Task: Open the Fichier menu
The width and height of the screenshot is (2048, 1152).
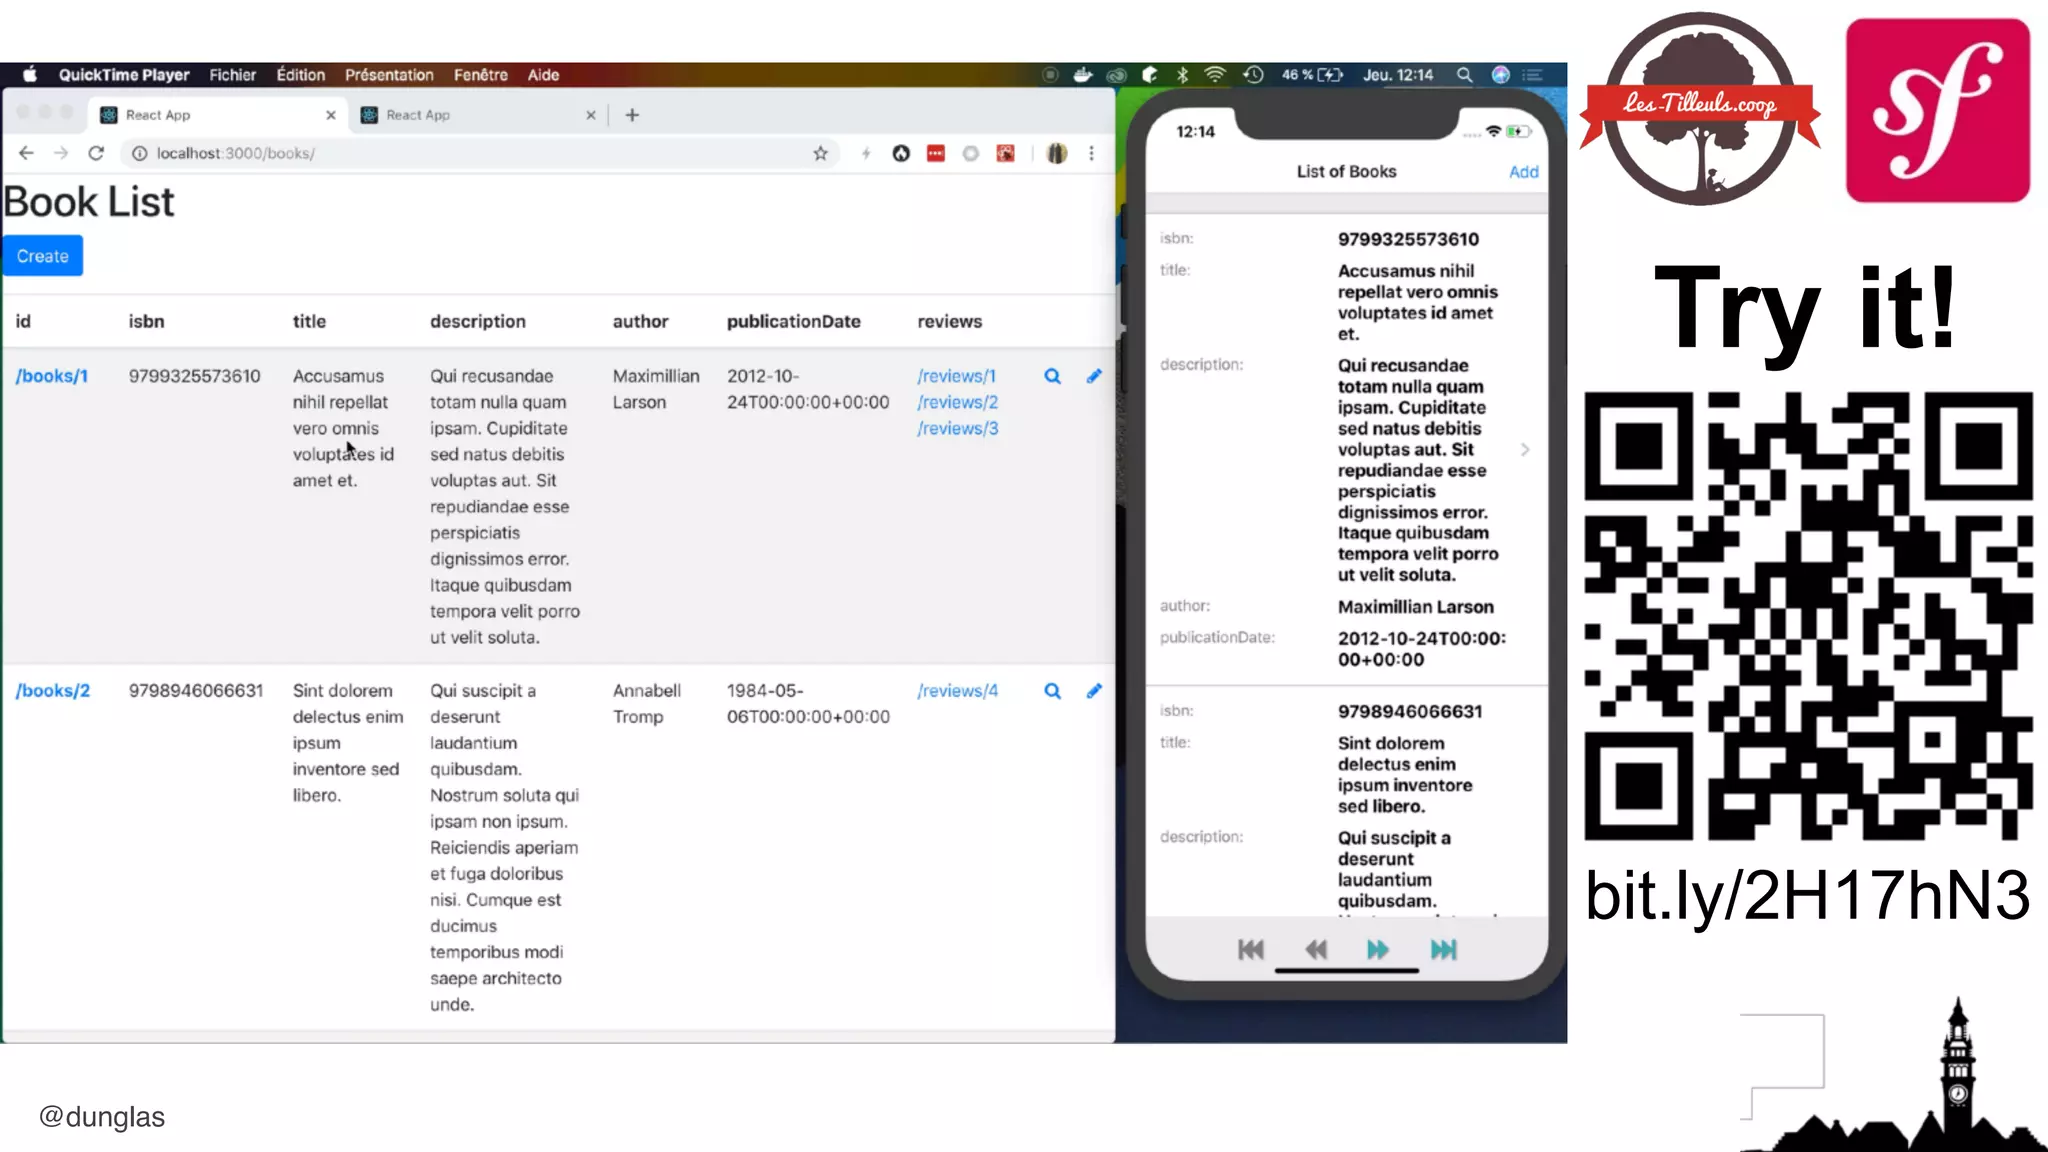Action: [232, 75]
